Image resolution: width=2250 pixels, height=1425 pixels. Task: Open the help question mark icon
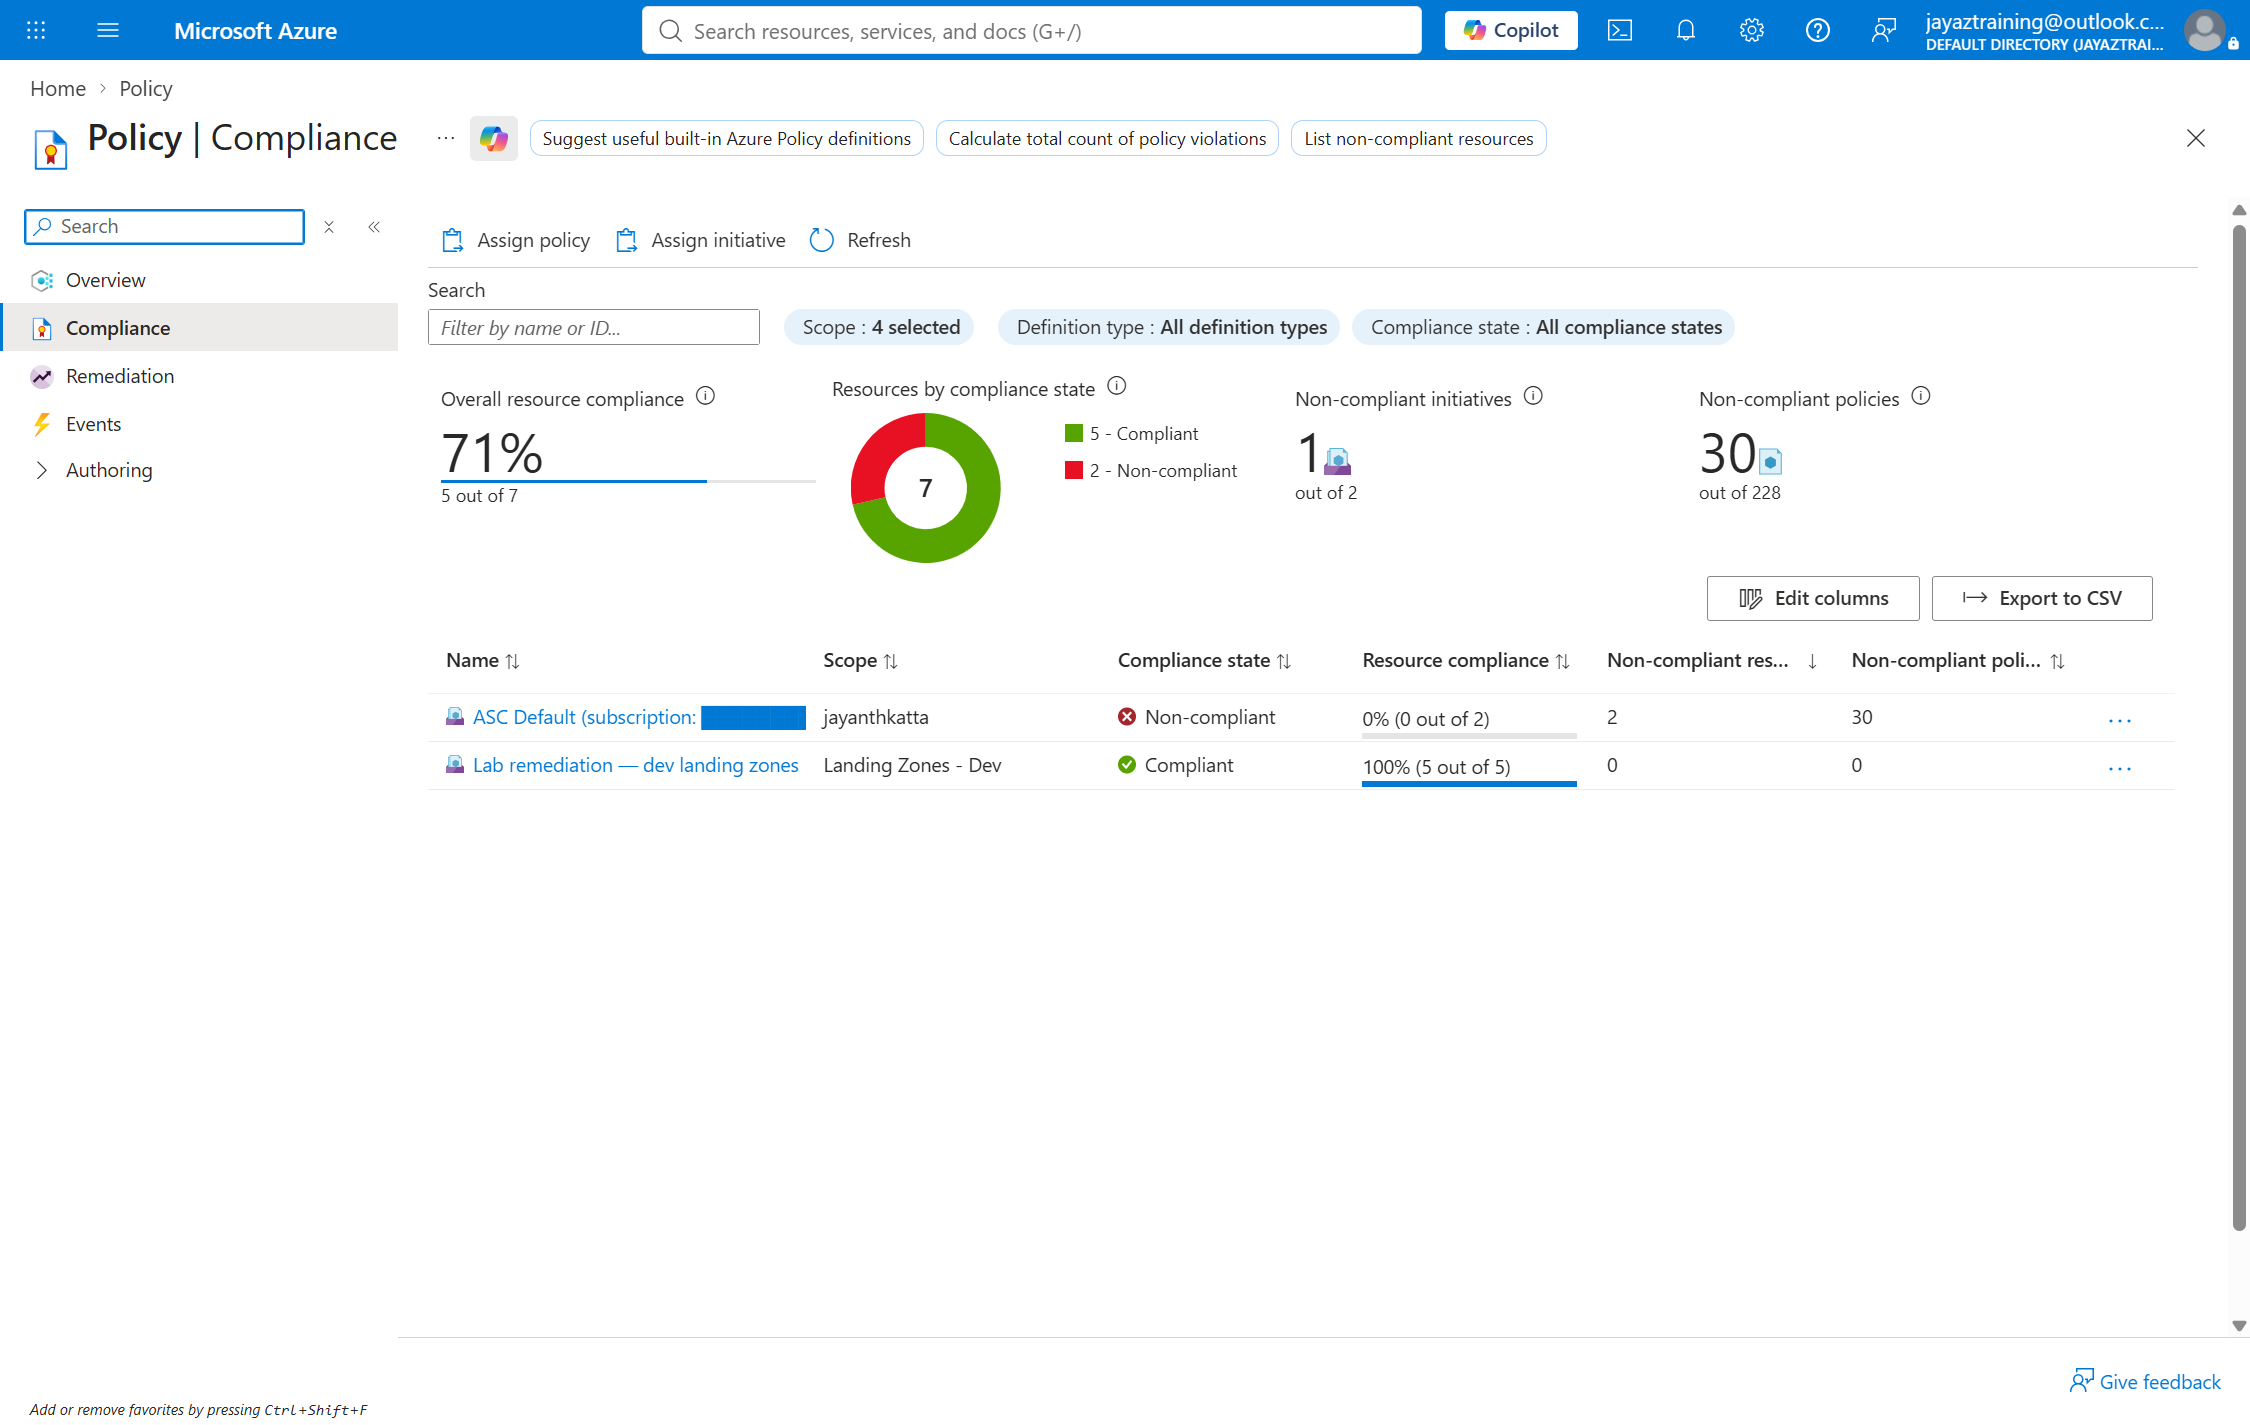coord(1818,30)
